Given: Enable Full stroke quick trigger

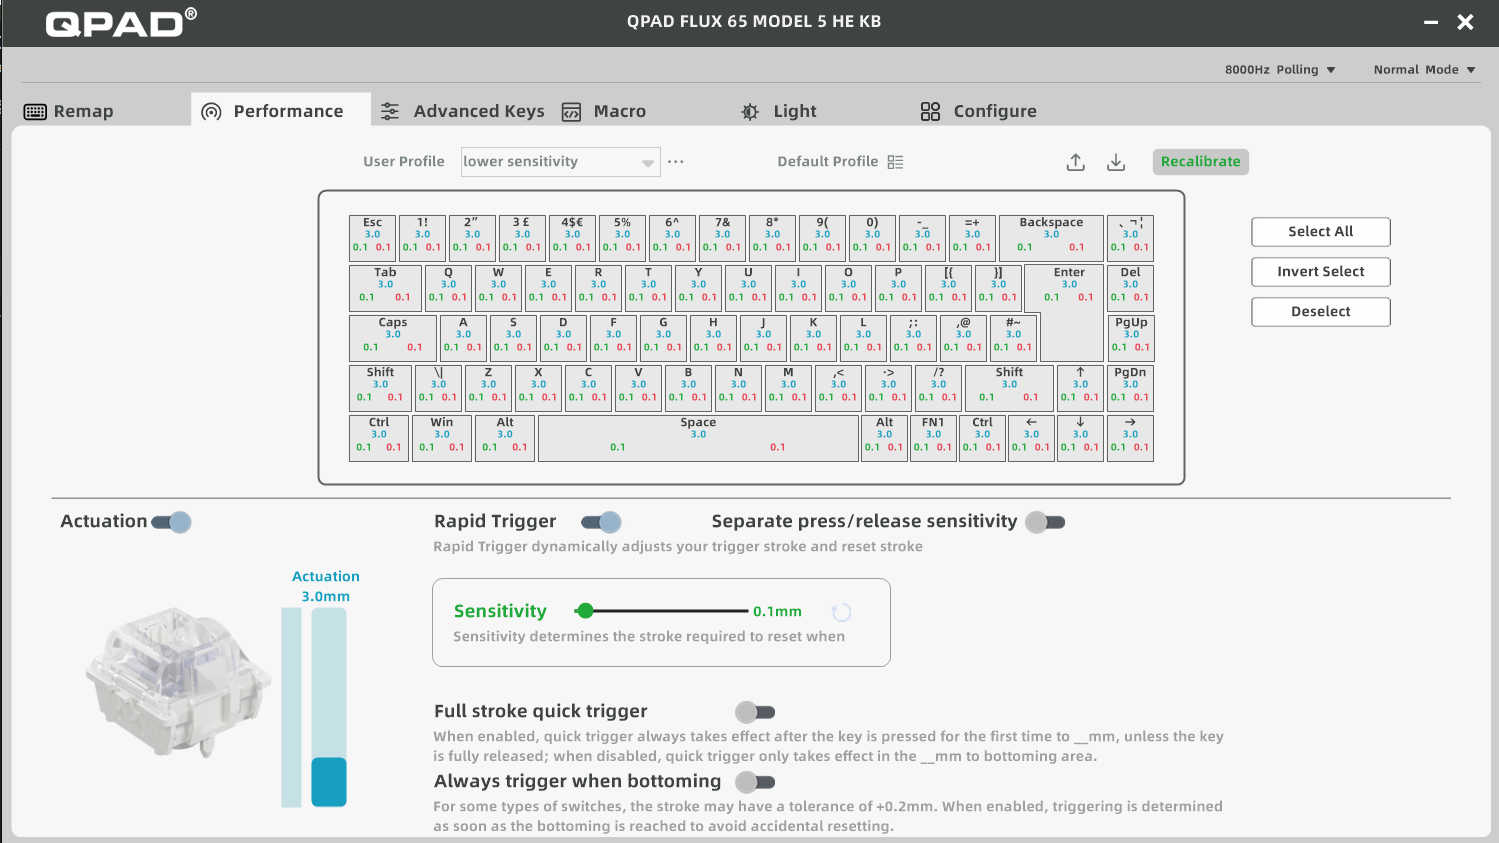Looking at the screenshot, I should point(755,712).
